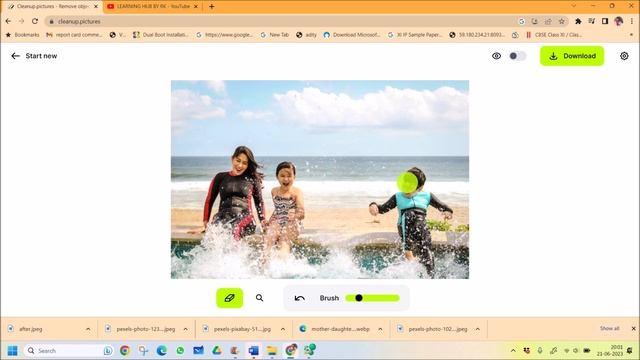Switch to Cleanup.pictures browser tab
Viewport: 640px width, 360px height.
(52, 7)
